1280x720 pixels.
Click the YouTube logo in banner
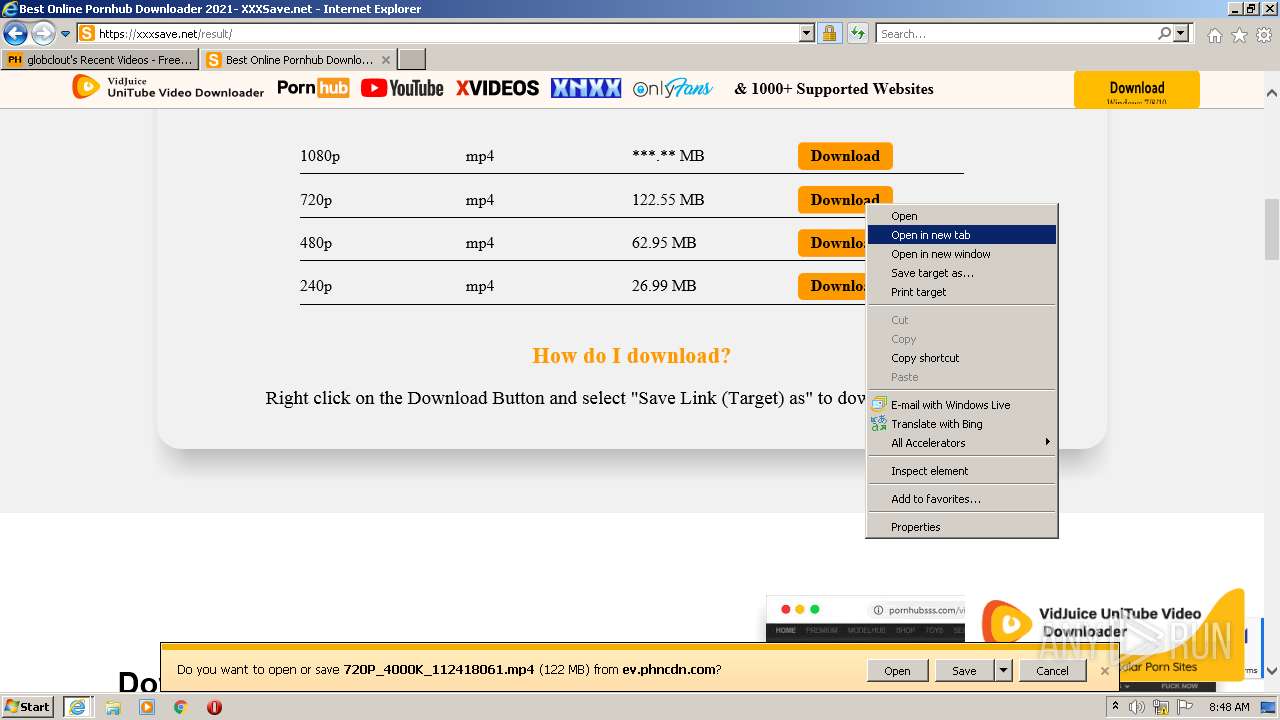pos(402,88)
